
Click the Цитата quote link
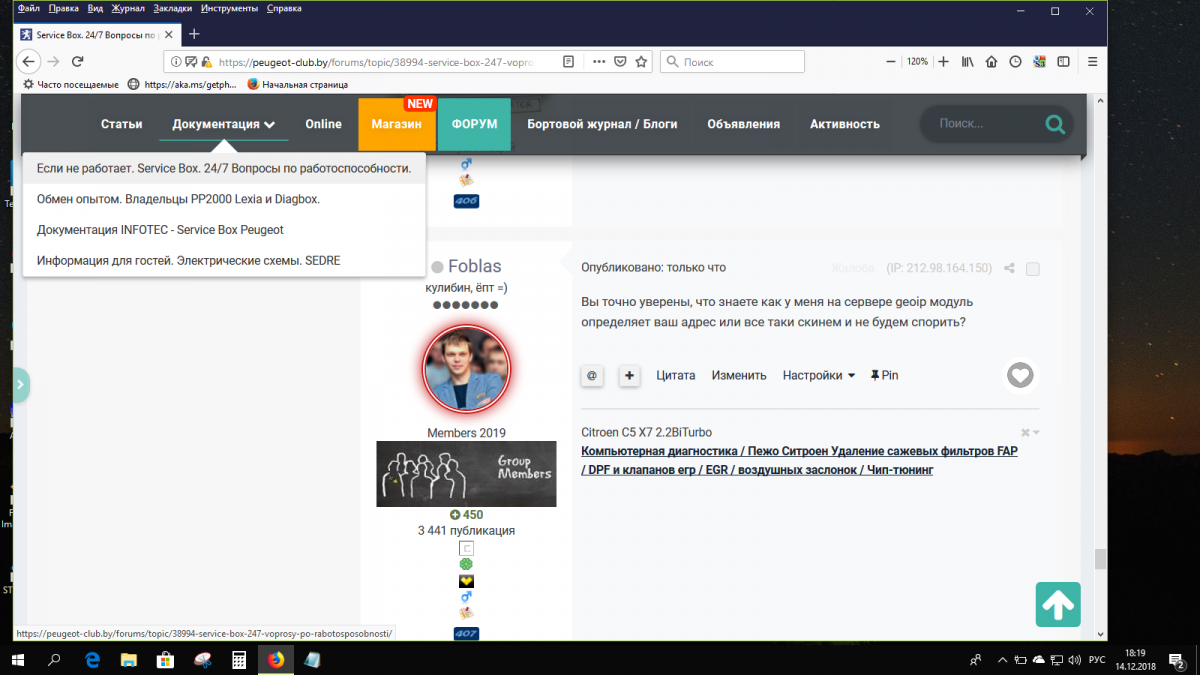coord(675,376)
